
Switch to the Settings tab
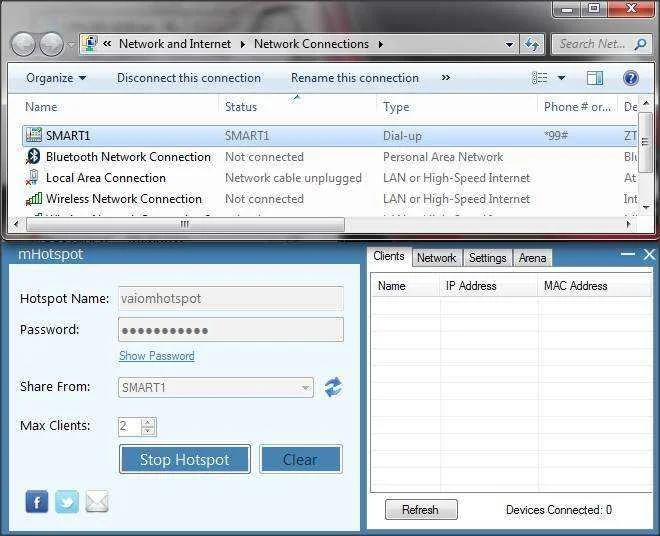tap(487, 258)
